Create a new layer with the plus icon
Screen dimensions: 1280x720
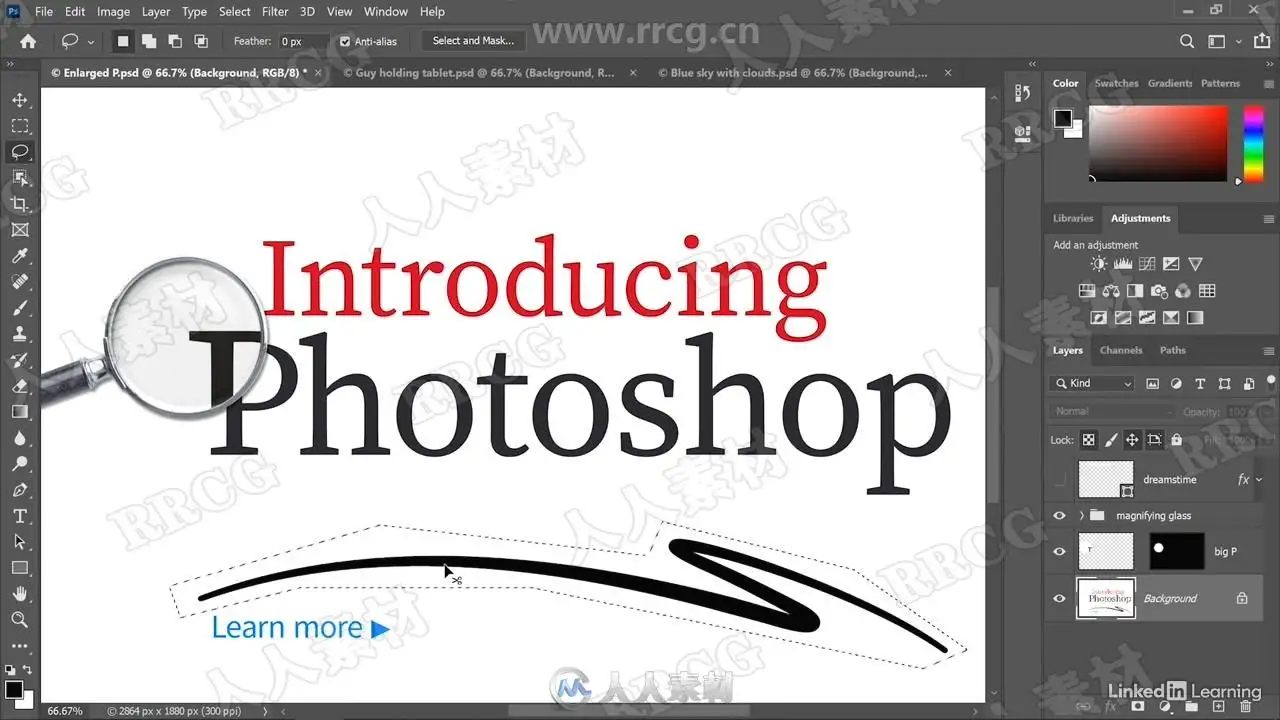click(x=1219, y=707)
